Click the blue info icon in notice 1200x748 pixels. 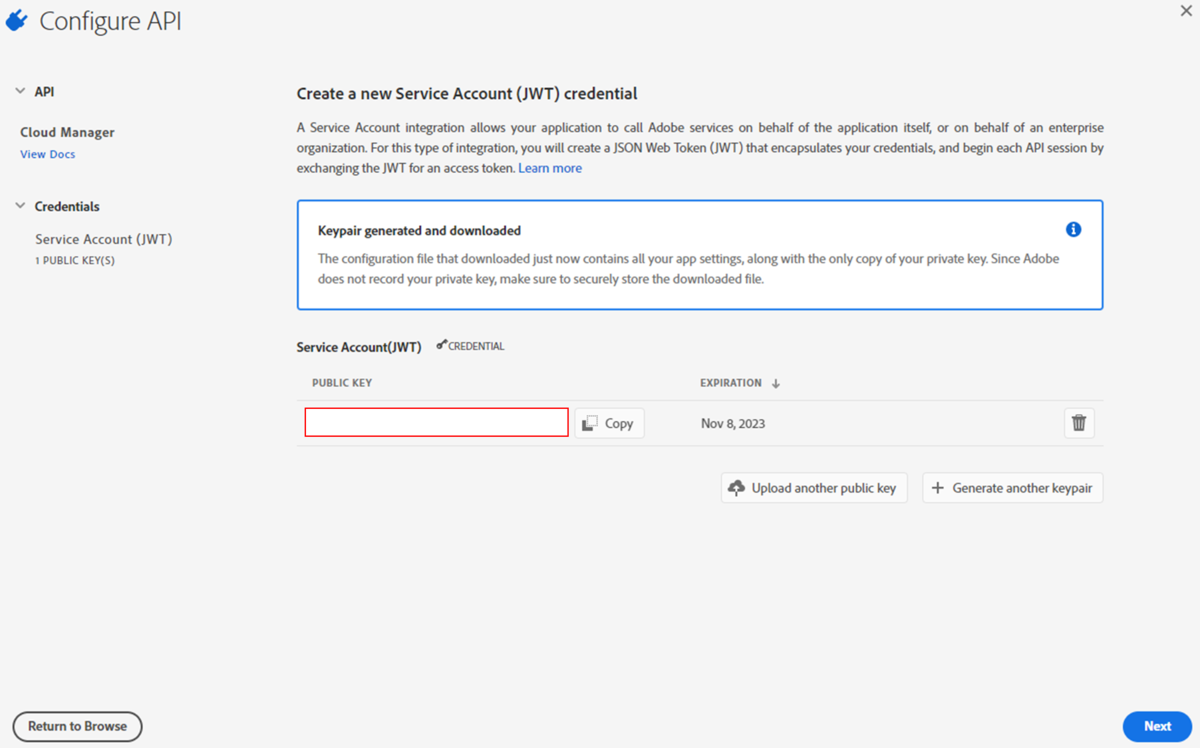[1073, 229]
